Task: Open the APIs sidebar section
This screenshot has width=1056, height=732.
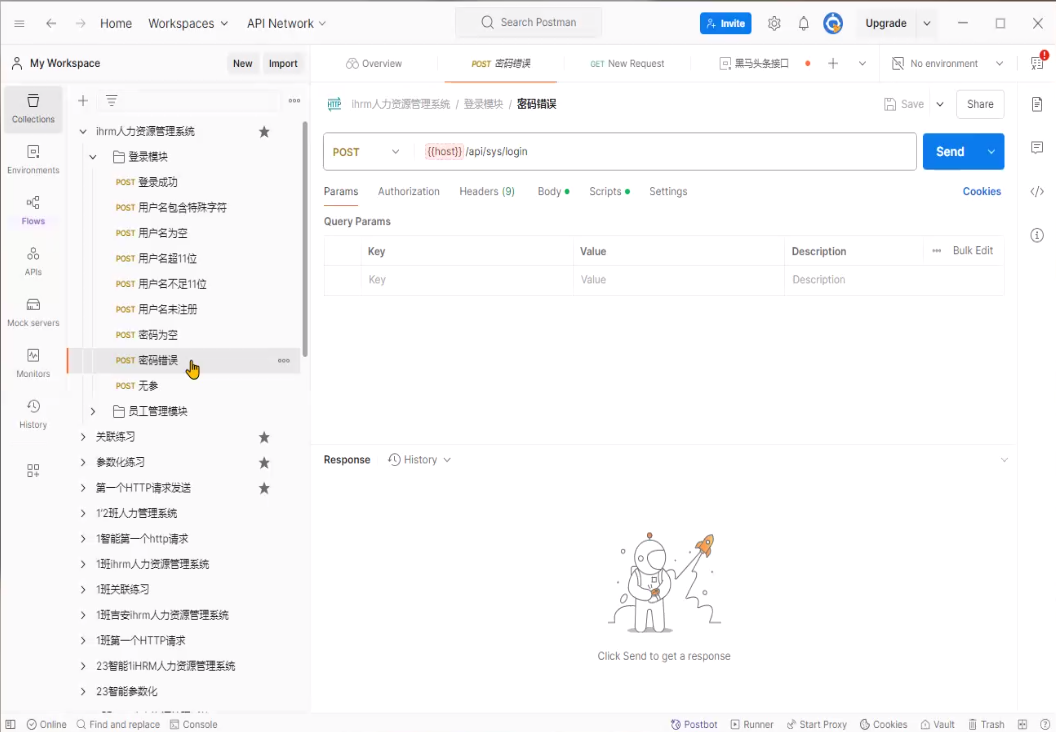Action: (x=33, y=261)
